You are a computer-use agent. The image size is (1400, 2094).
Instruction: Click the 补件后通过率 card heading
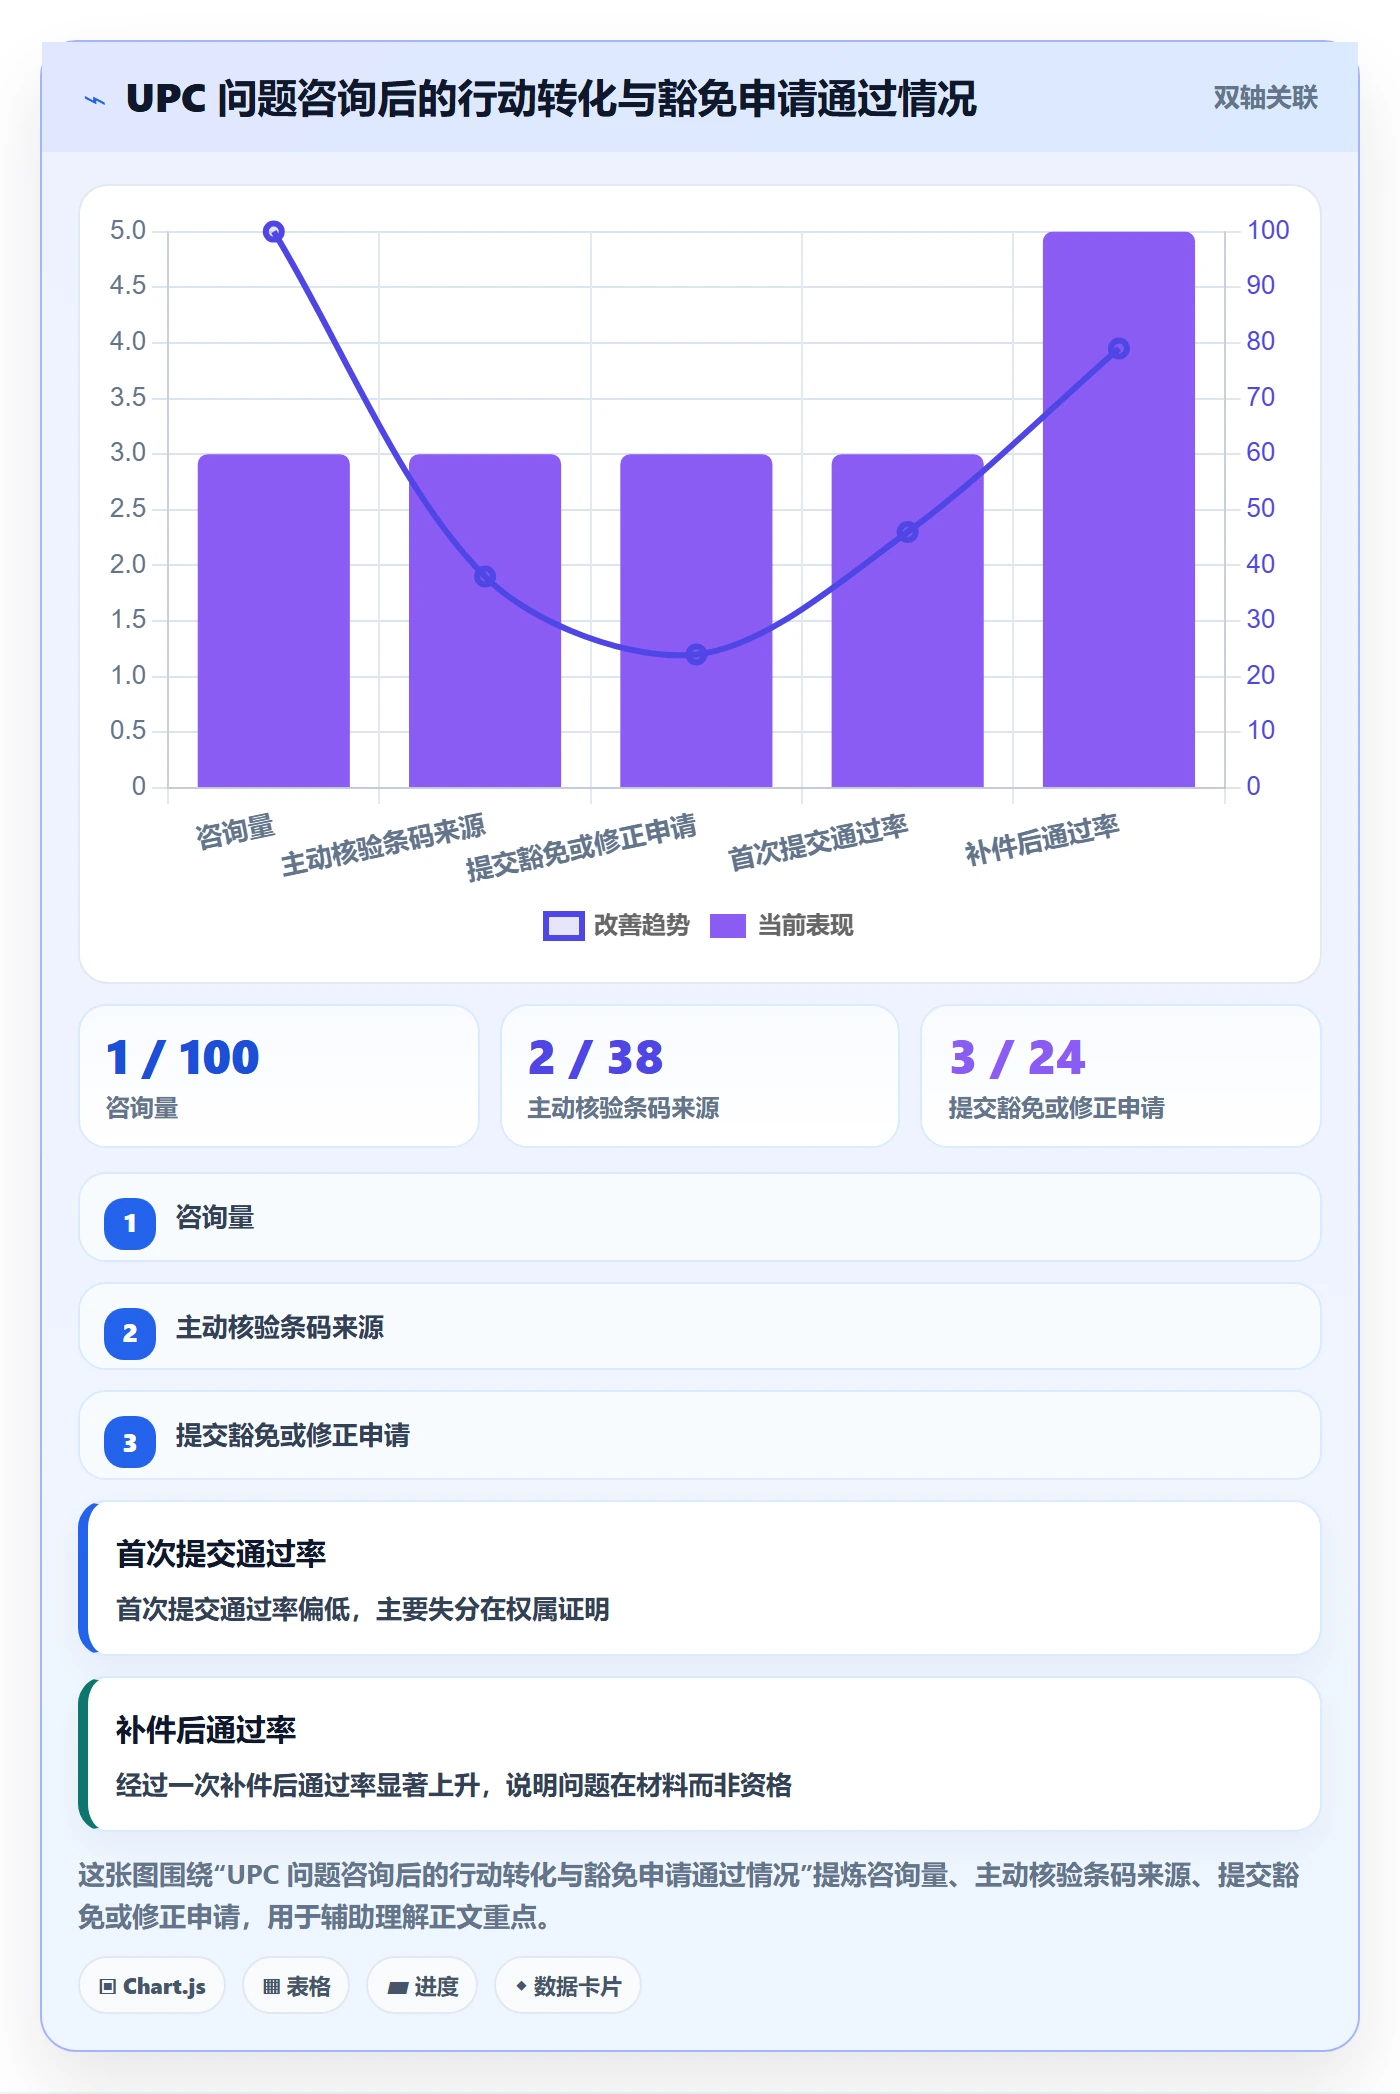(x=206, y=1730)
